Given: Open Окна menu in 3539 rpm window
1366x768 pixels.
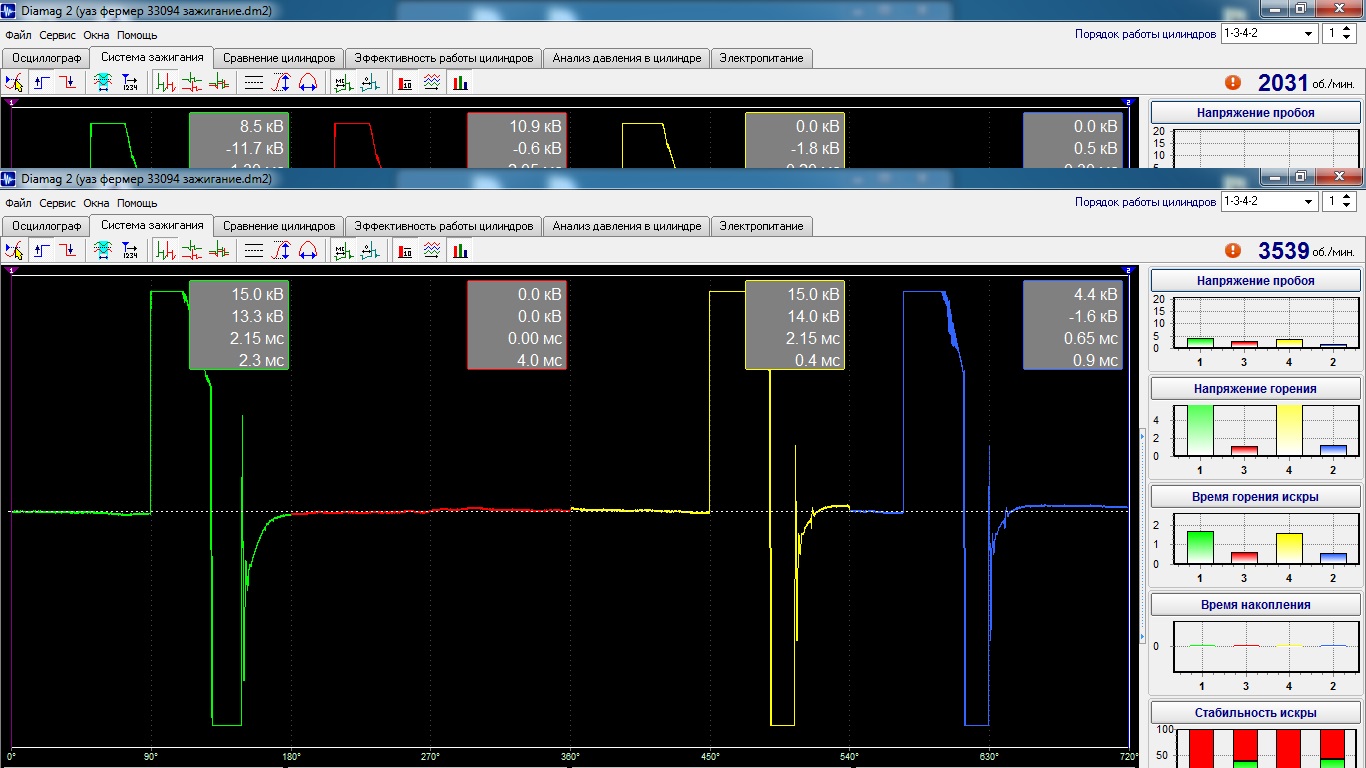Looking at the screenshot, I should tap(96, 203).
